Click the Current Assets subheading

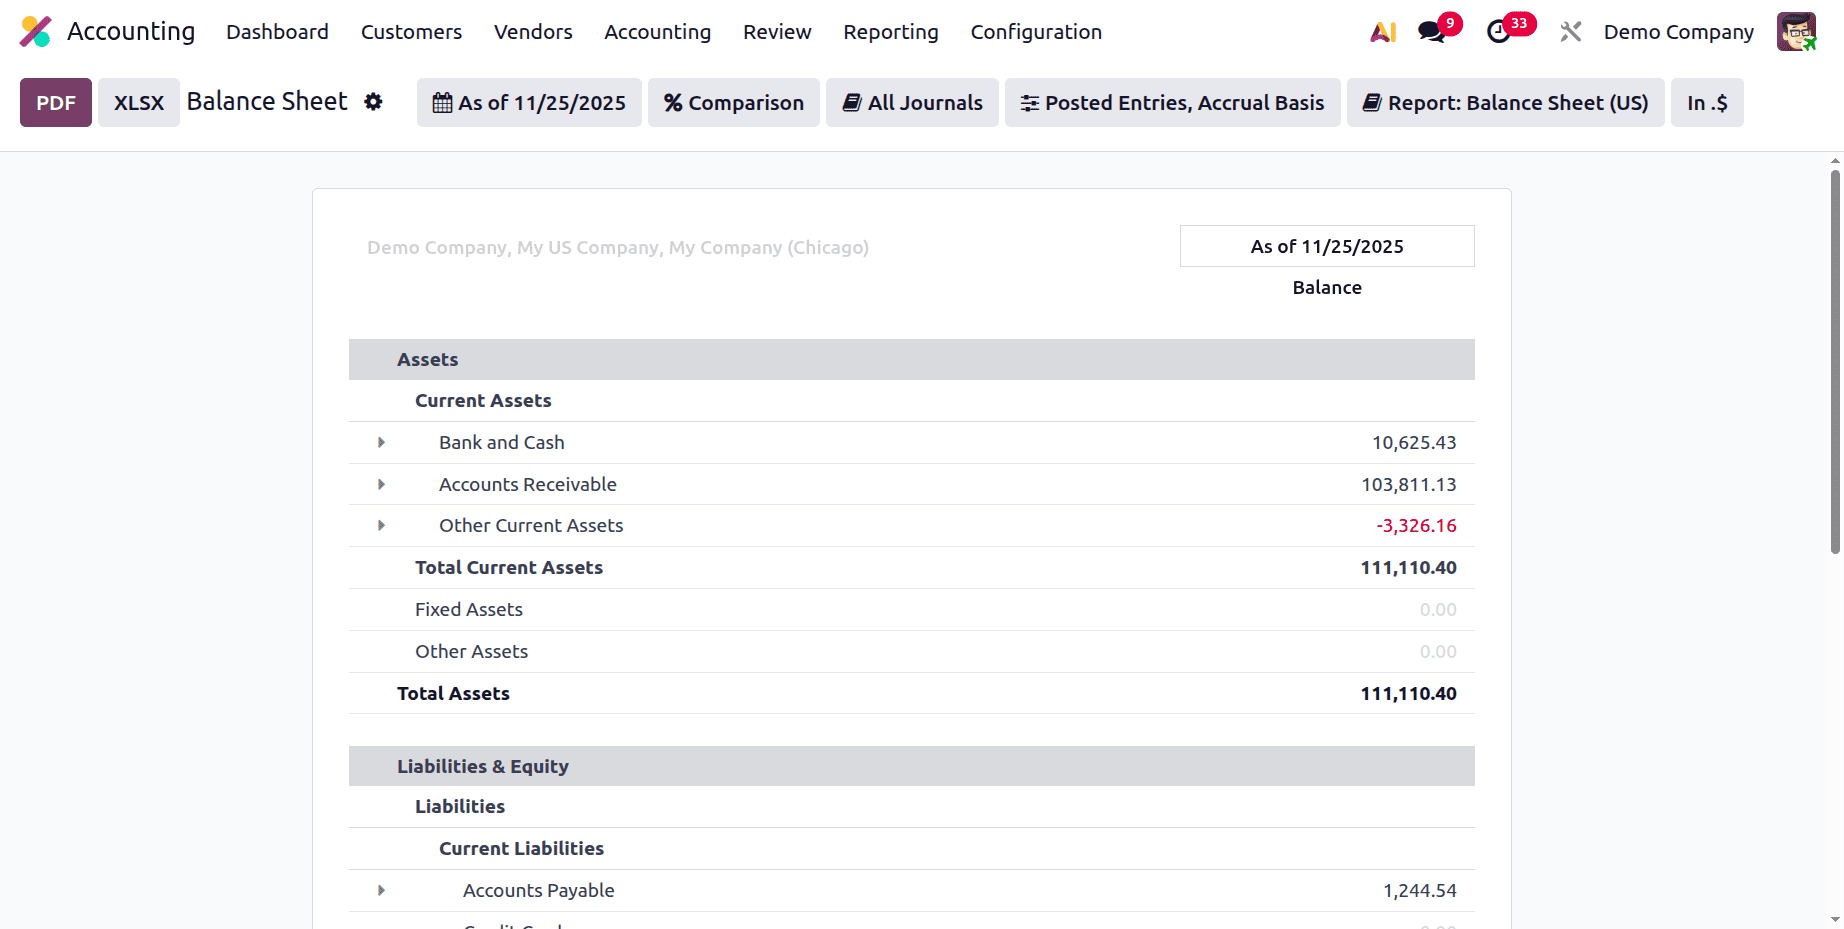tap(483, 400)
